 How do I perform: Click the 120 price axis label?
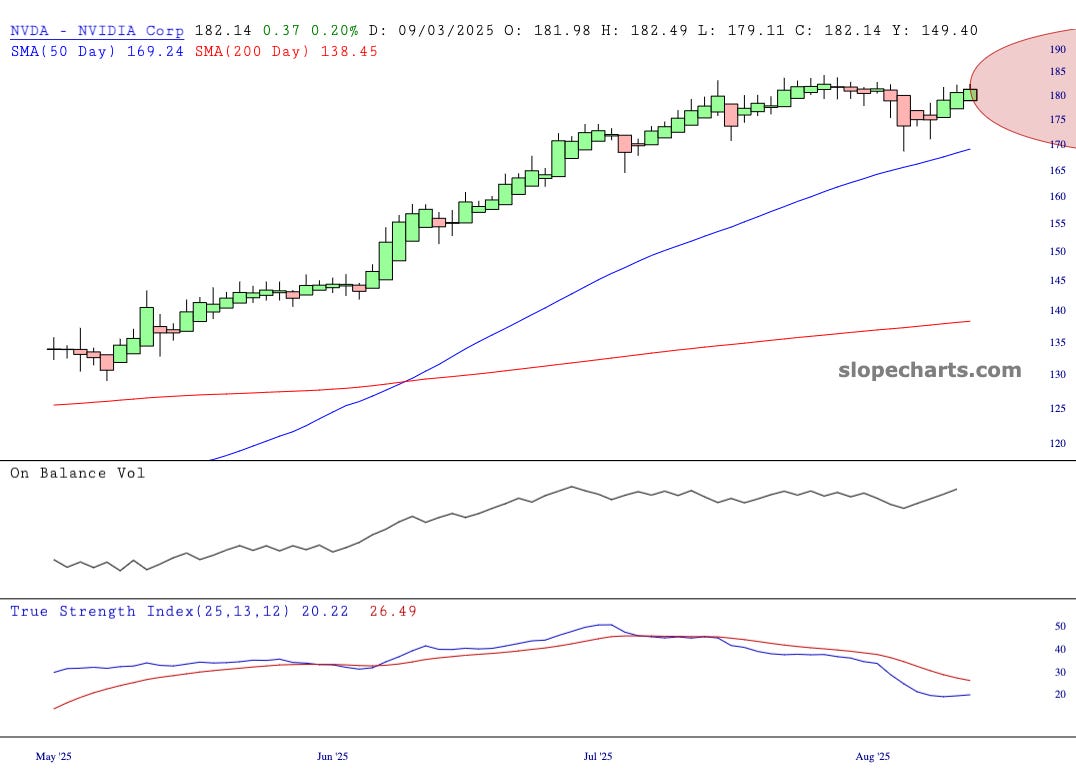(1057, 443)
